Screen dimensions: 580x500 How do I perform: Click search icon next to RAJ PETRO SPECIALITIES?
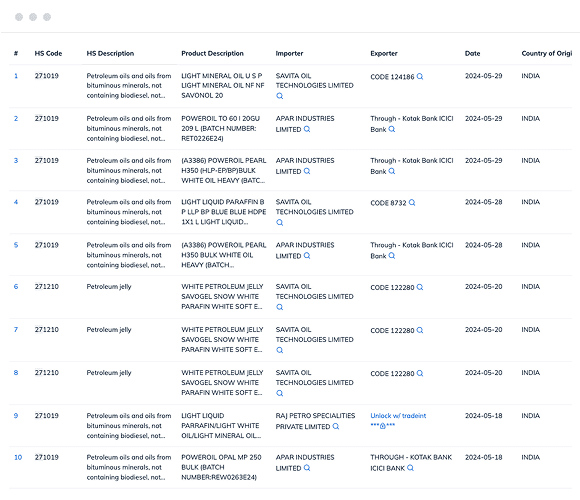pos(336,426)
